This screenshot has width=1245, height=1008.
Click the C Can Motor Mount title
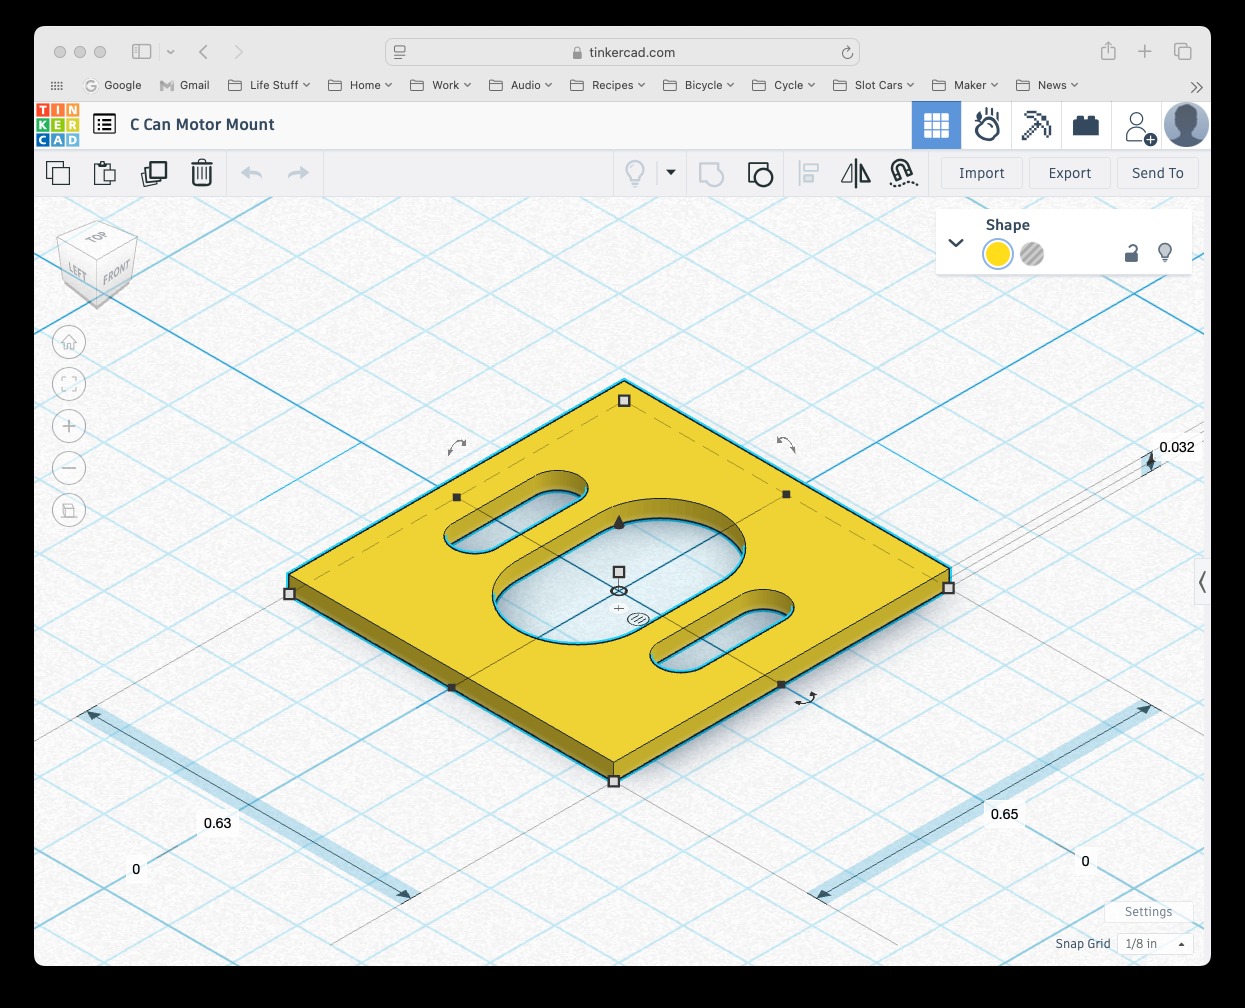(202, 124)
